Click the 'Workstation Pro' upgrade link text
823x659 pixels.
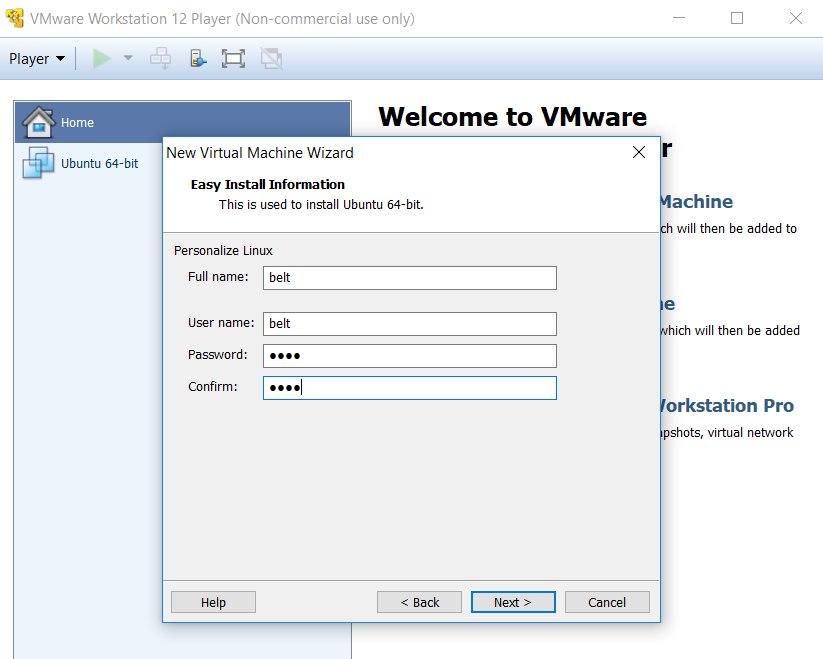726,406
